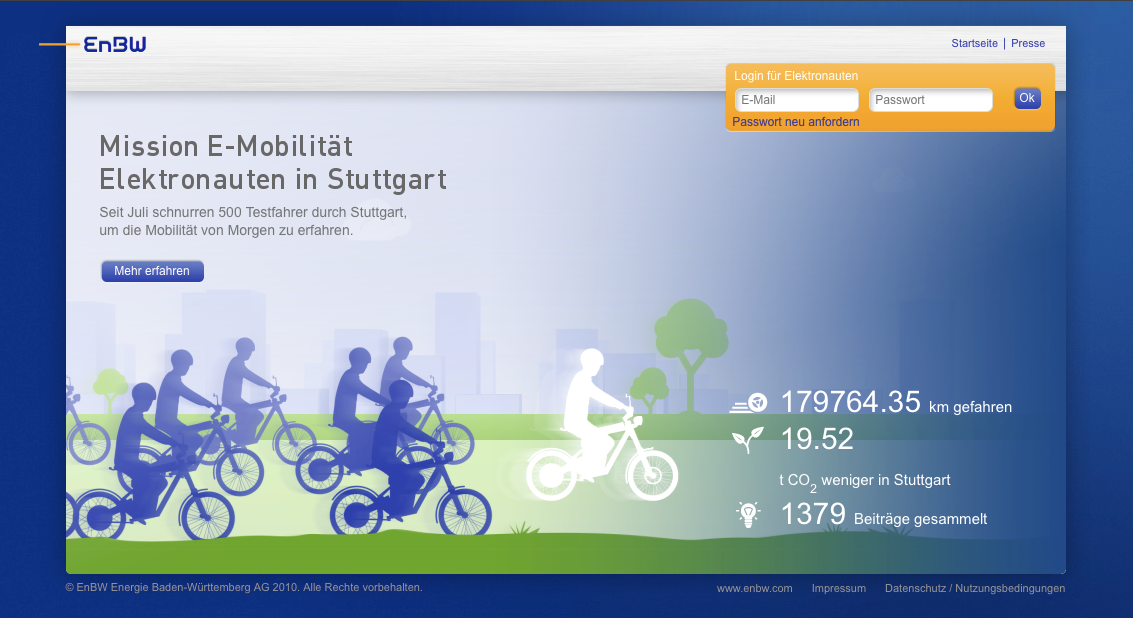The image size is (1133, 618).
Task: Click Passwort neu anfordern link
Action: pos(796,121)
